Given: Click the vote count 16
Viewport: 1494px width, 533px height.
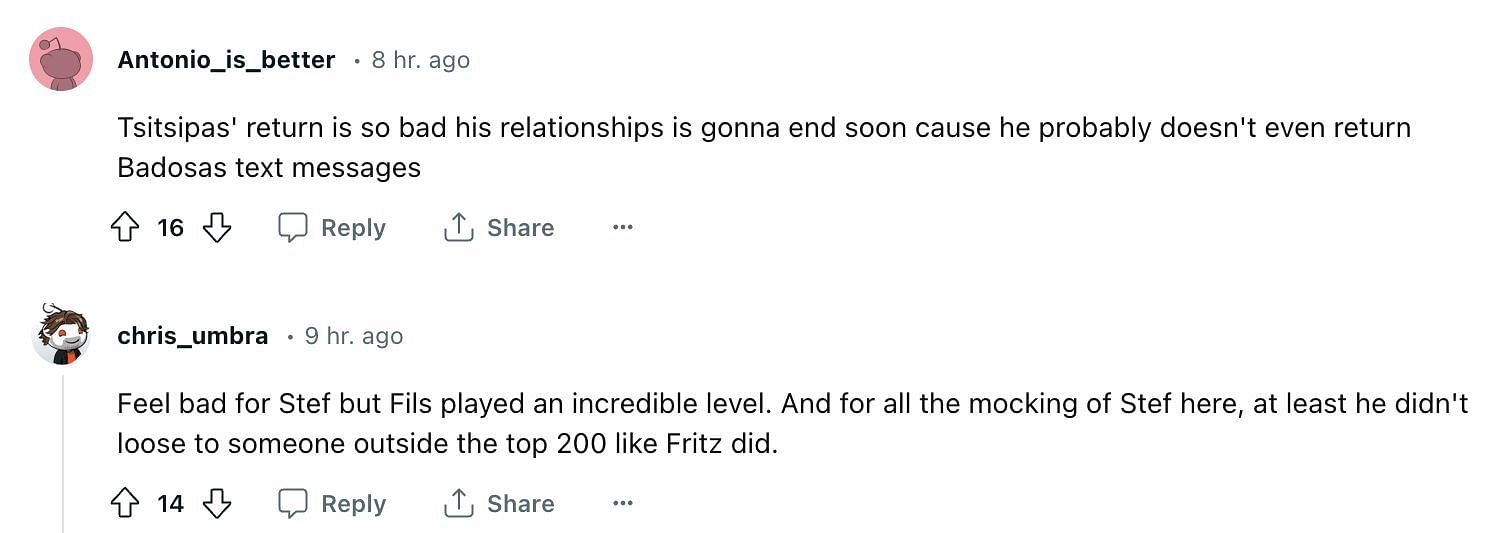Looking at the screenshot, I should [x=170, y=228].
